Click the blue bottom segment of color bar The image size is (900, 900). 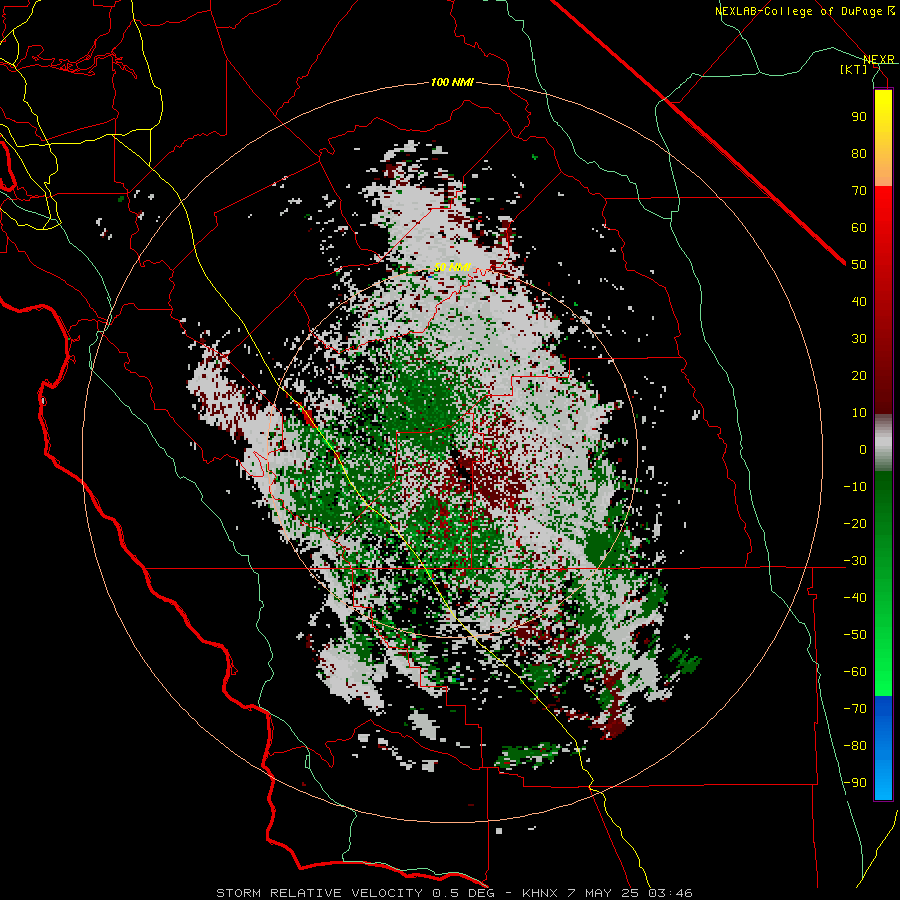(x=883, y=747)
